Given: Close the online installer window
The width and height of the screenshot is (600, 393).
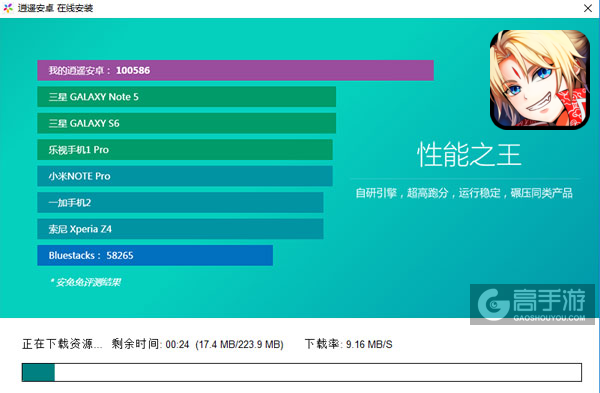Looking at the screenshot, I should 588,8.
